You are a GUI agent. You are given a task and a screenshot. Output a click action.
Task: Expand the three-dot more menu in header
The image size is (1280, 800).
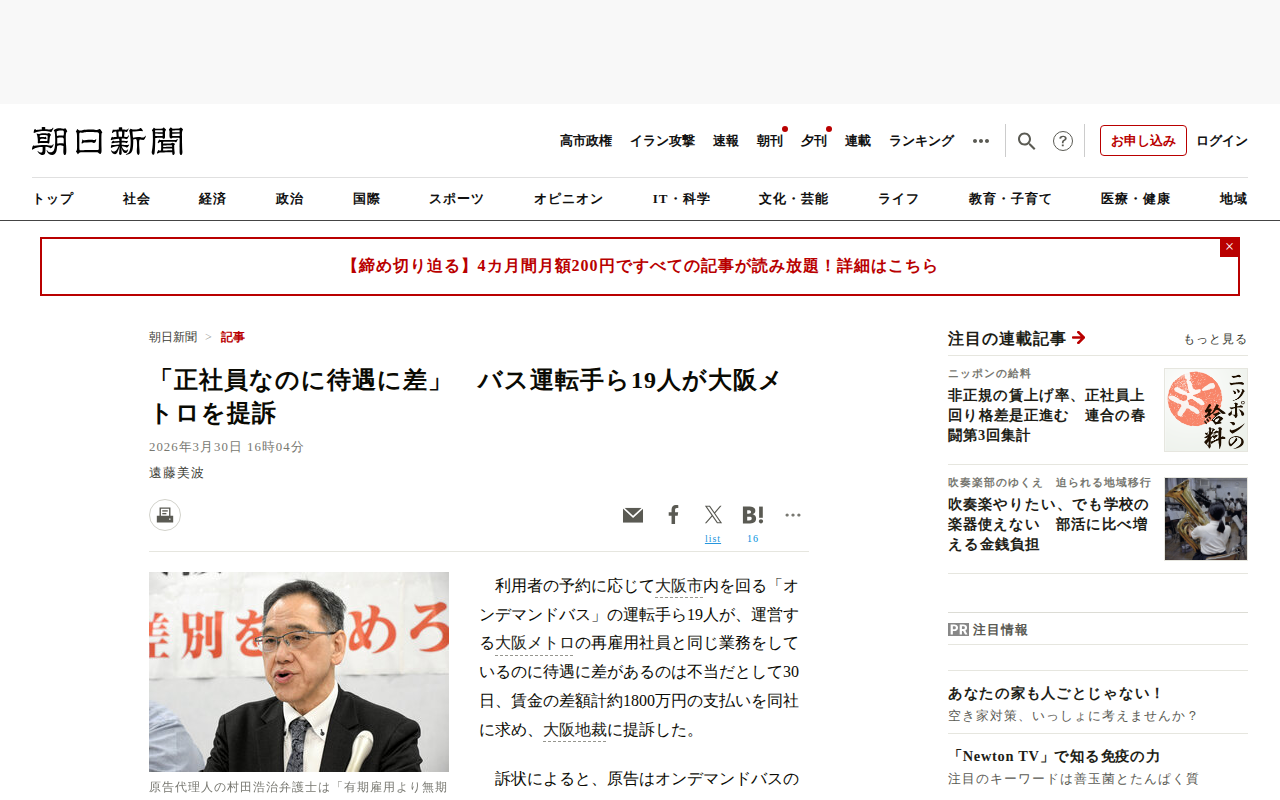click(x=981, y=141)
